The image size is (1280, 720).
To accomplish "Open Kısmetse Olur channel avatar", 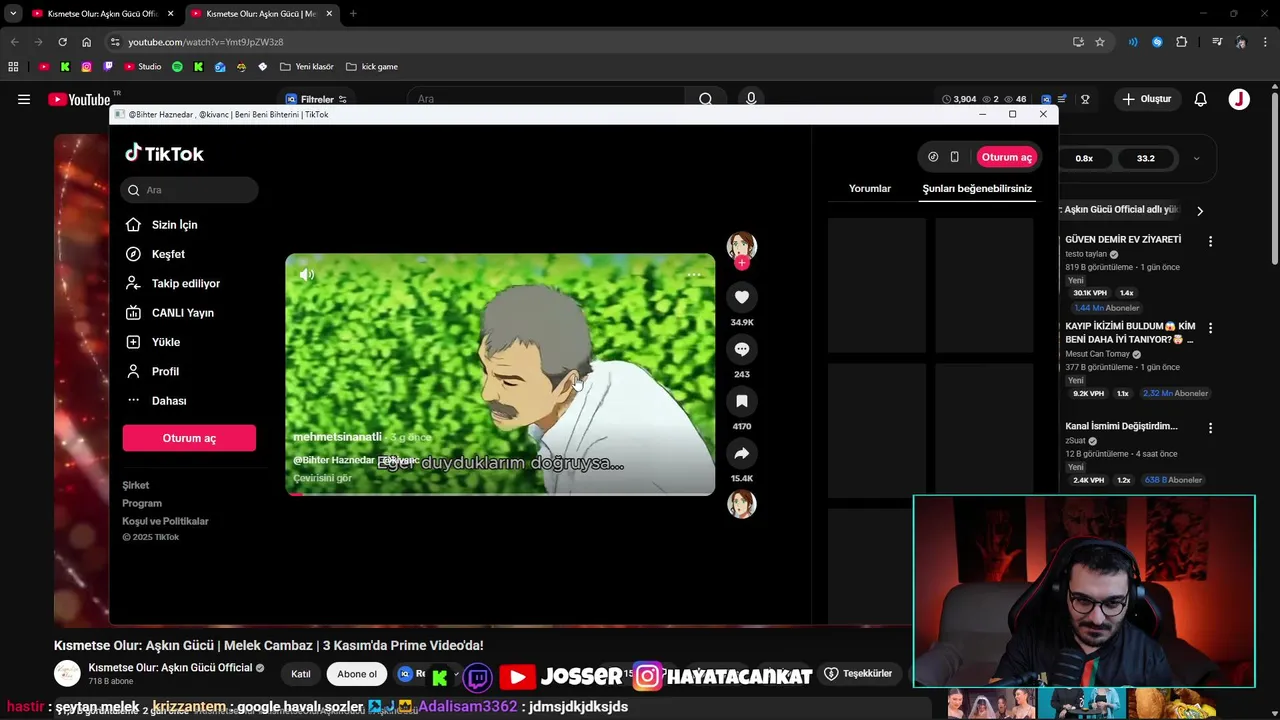I will coord(67,674).
